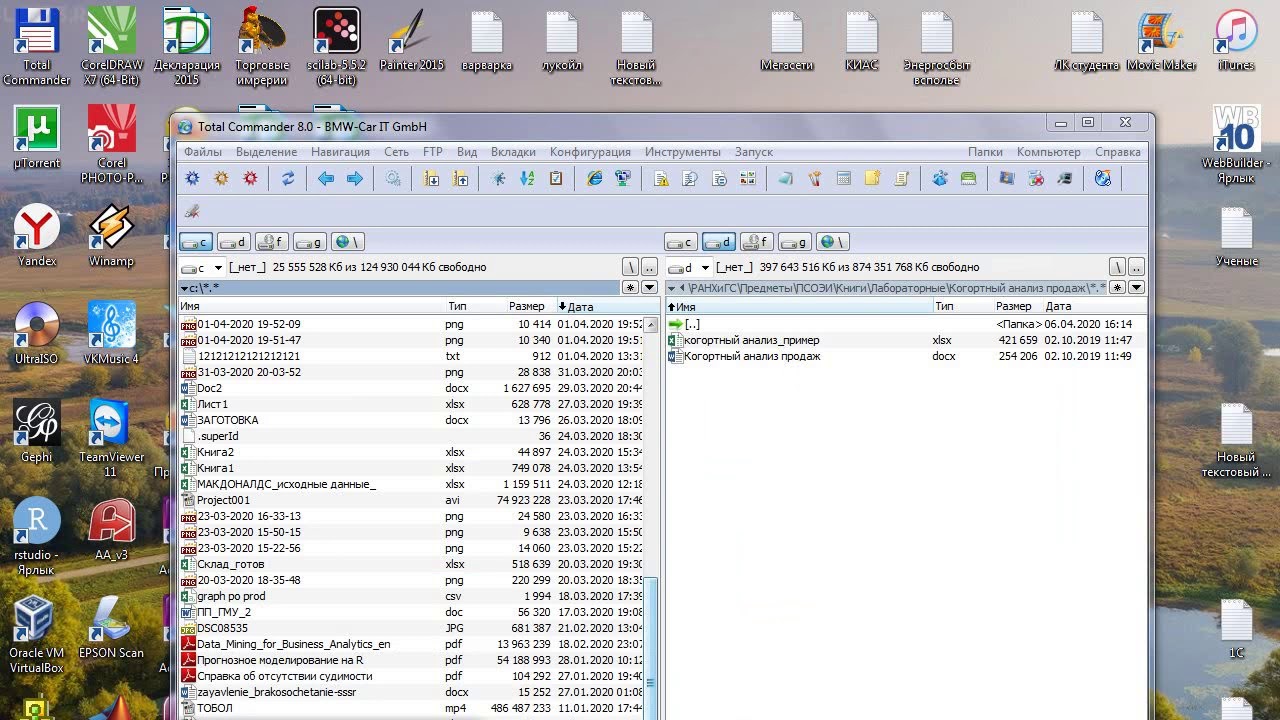Image resolution: width=1280 pixels, height=720 pixels.
Task: Click the Internet Explorer toolbar icon
Action: [x=595, y=179]
